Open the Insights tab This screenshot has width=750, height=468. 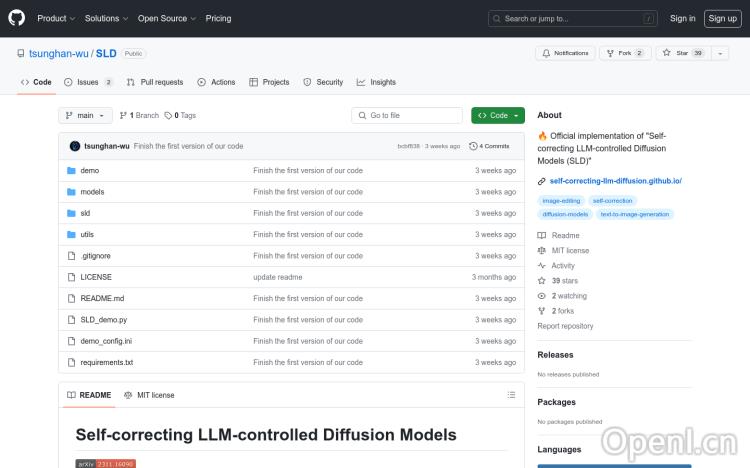[376, 82]
